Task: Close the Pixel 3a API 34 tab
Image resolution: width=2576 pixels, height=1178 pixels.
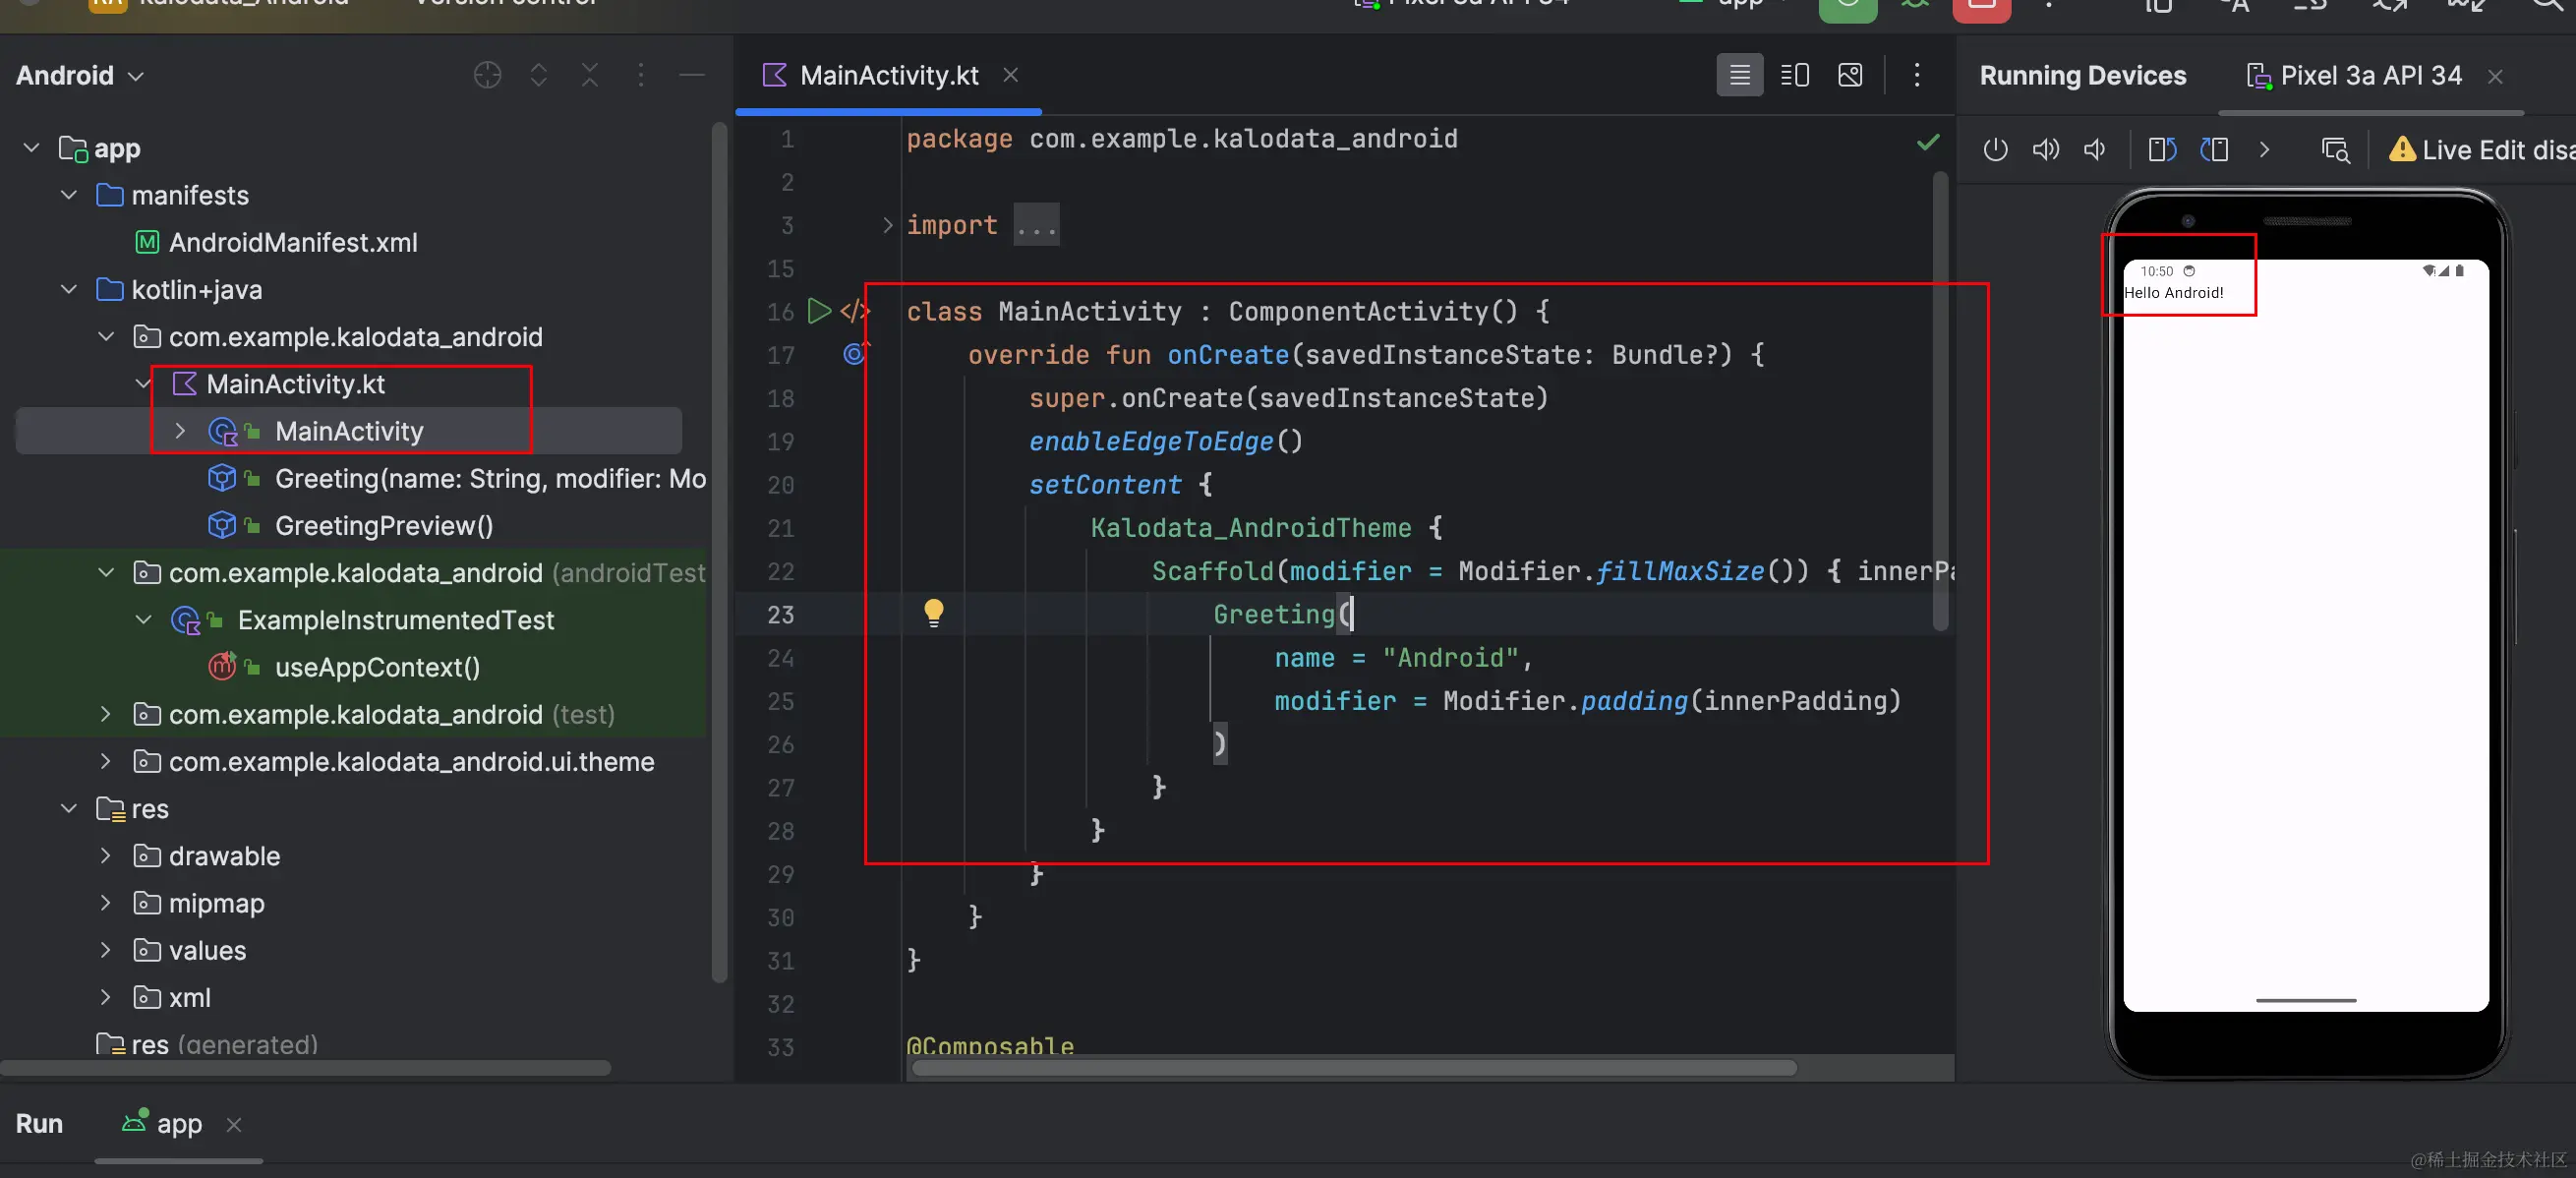Action: (2495, 76)
